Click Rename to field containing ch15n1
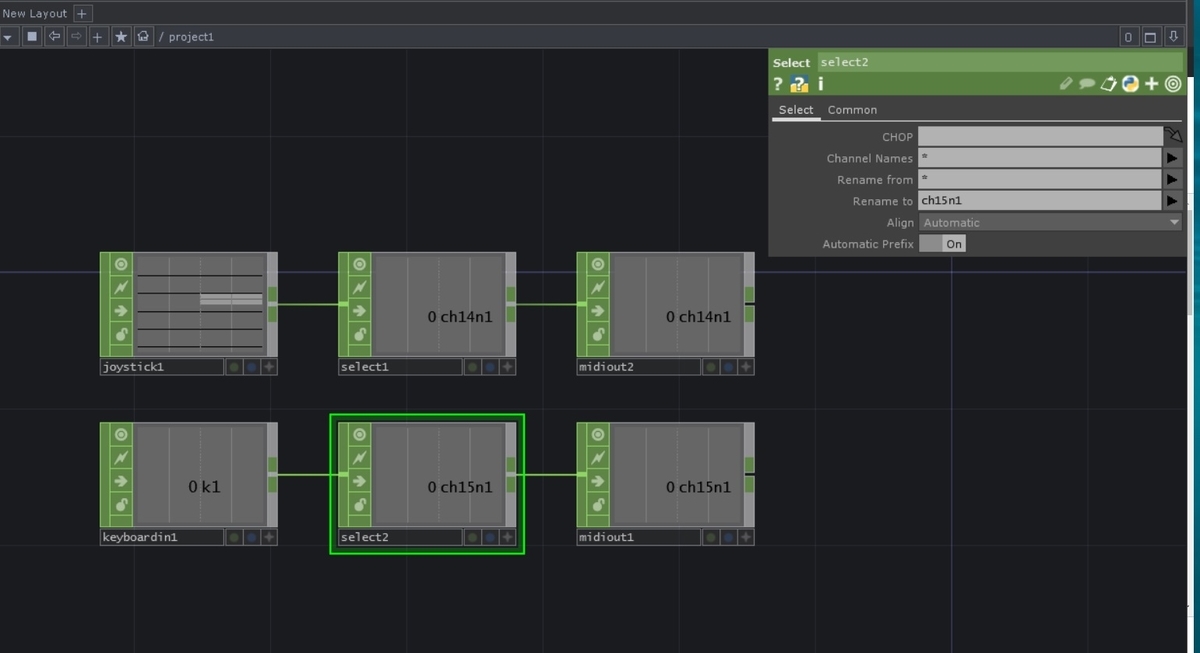The image size is (1200, 653). [1039, 201]
